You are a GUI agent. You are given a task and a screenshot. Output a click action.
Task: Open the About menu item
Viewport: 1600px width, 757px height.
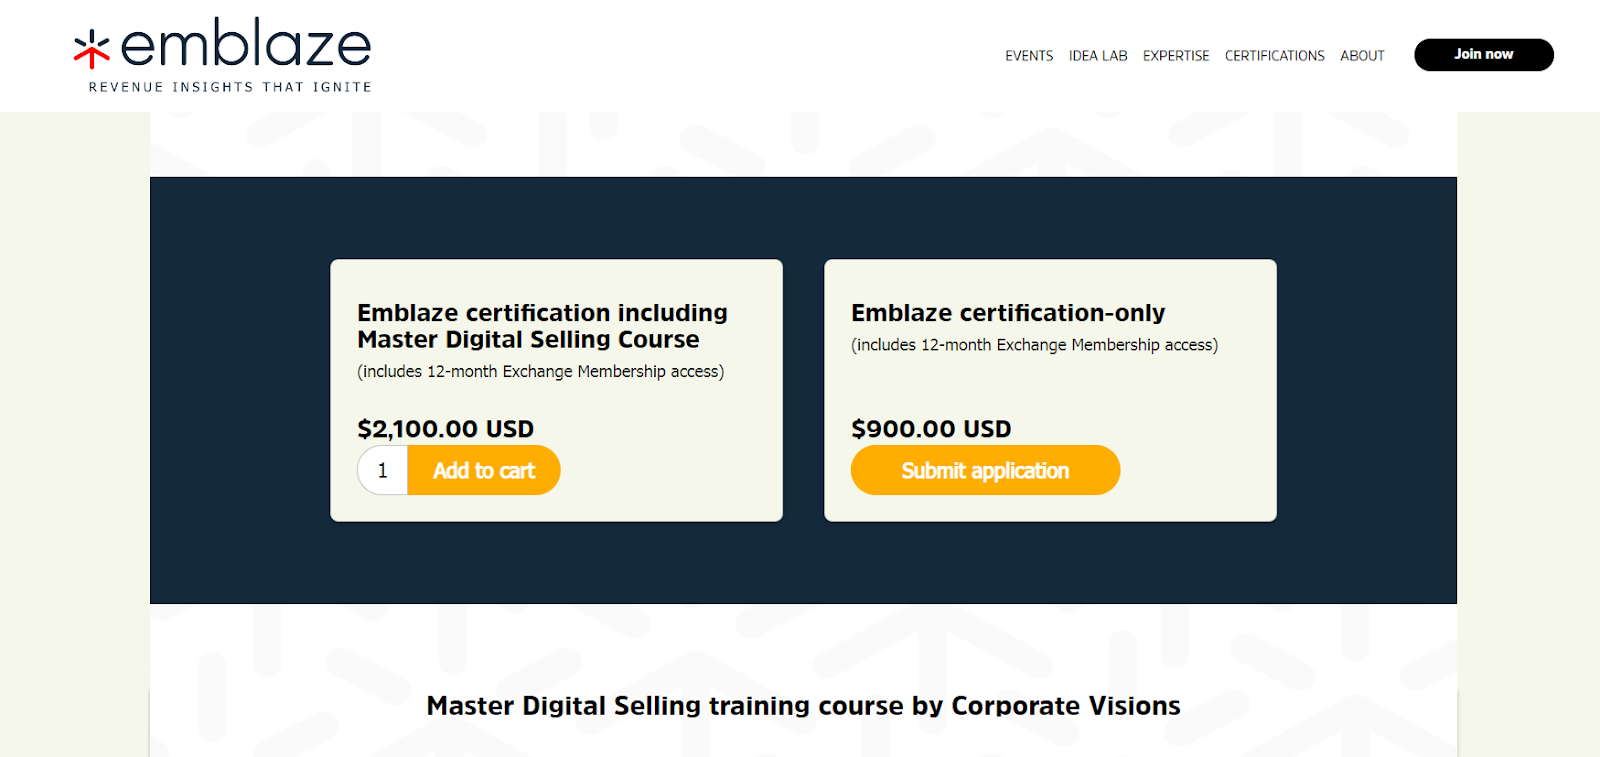(x=1362, y=56)
